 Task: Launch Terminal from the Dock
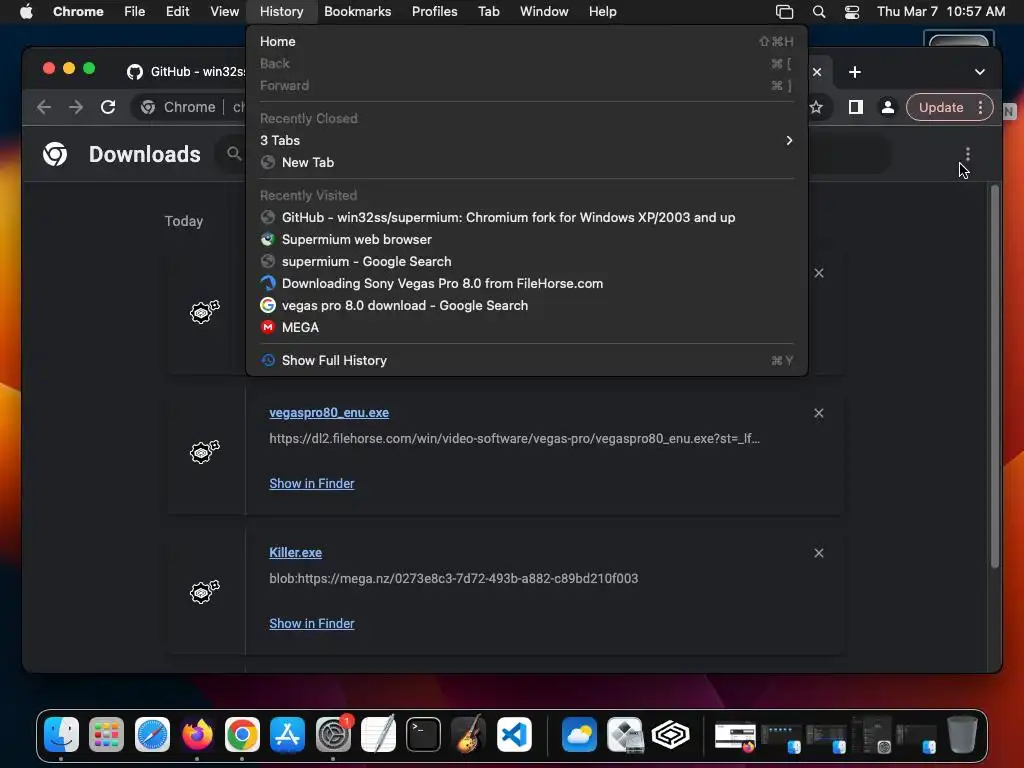point(423,735)
